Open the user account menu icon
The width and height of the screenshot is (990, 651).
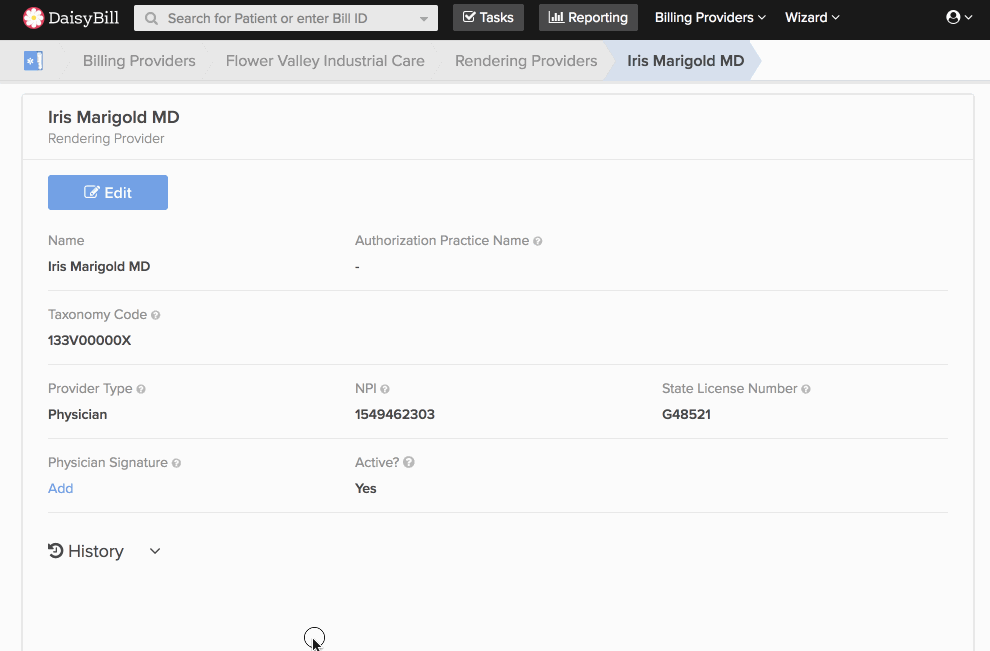click(x=953, y=16)
